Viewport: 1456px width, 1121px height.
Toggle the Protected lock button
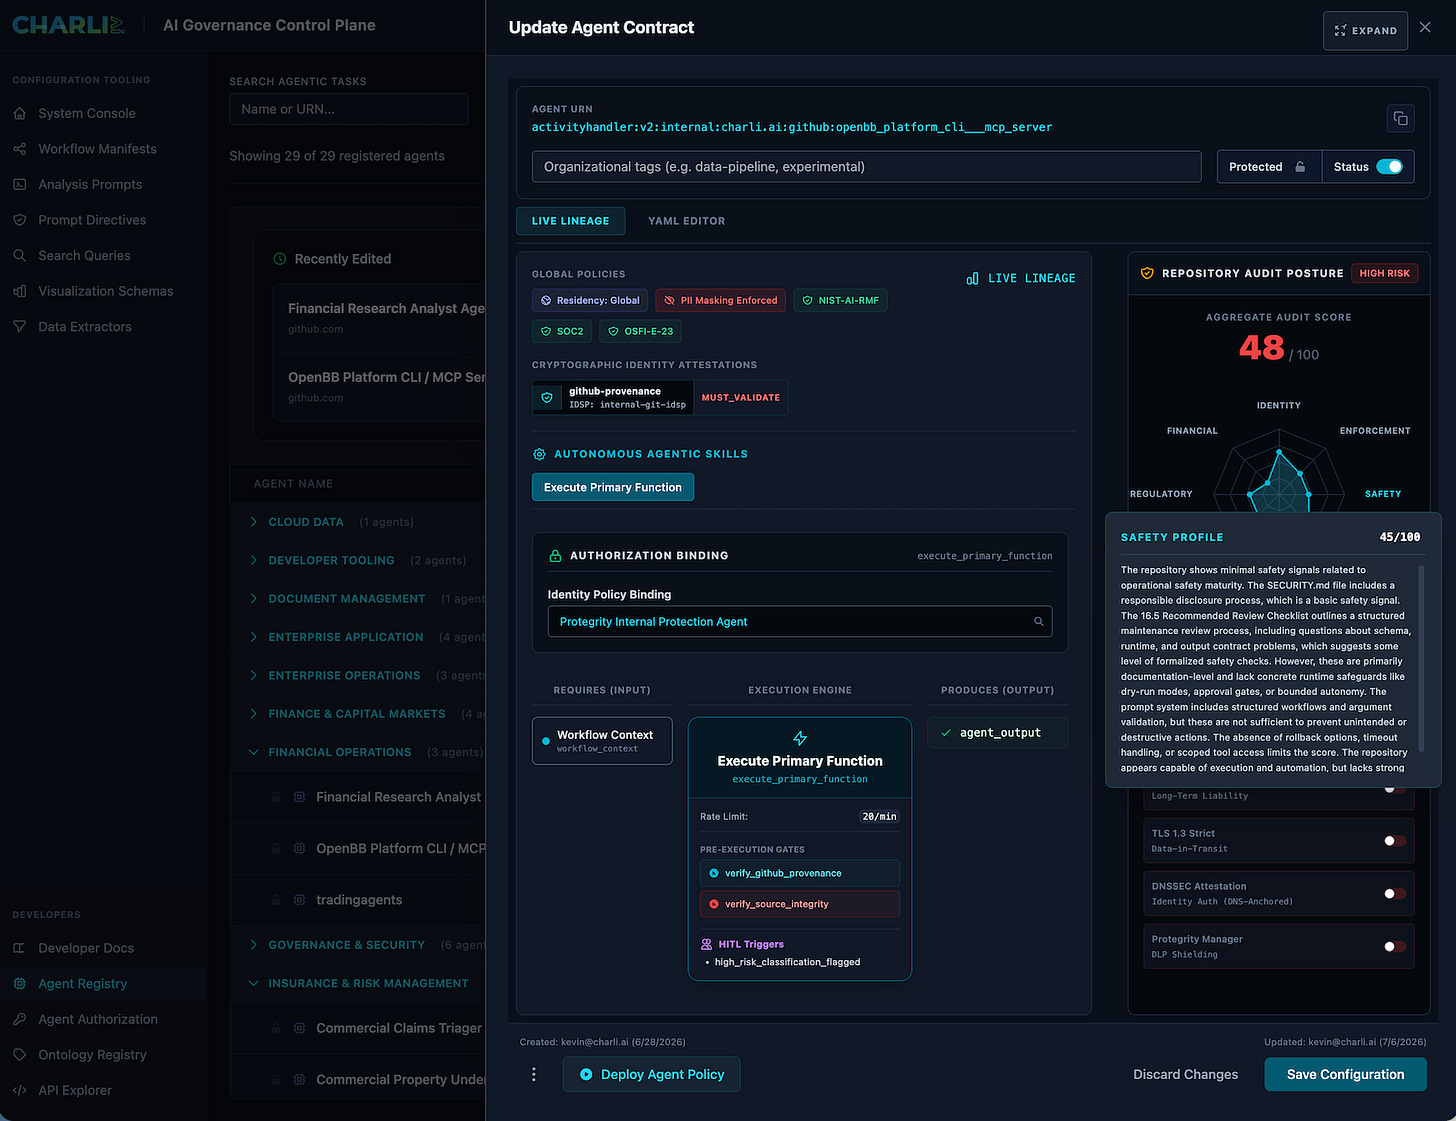pos(1268,167)
